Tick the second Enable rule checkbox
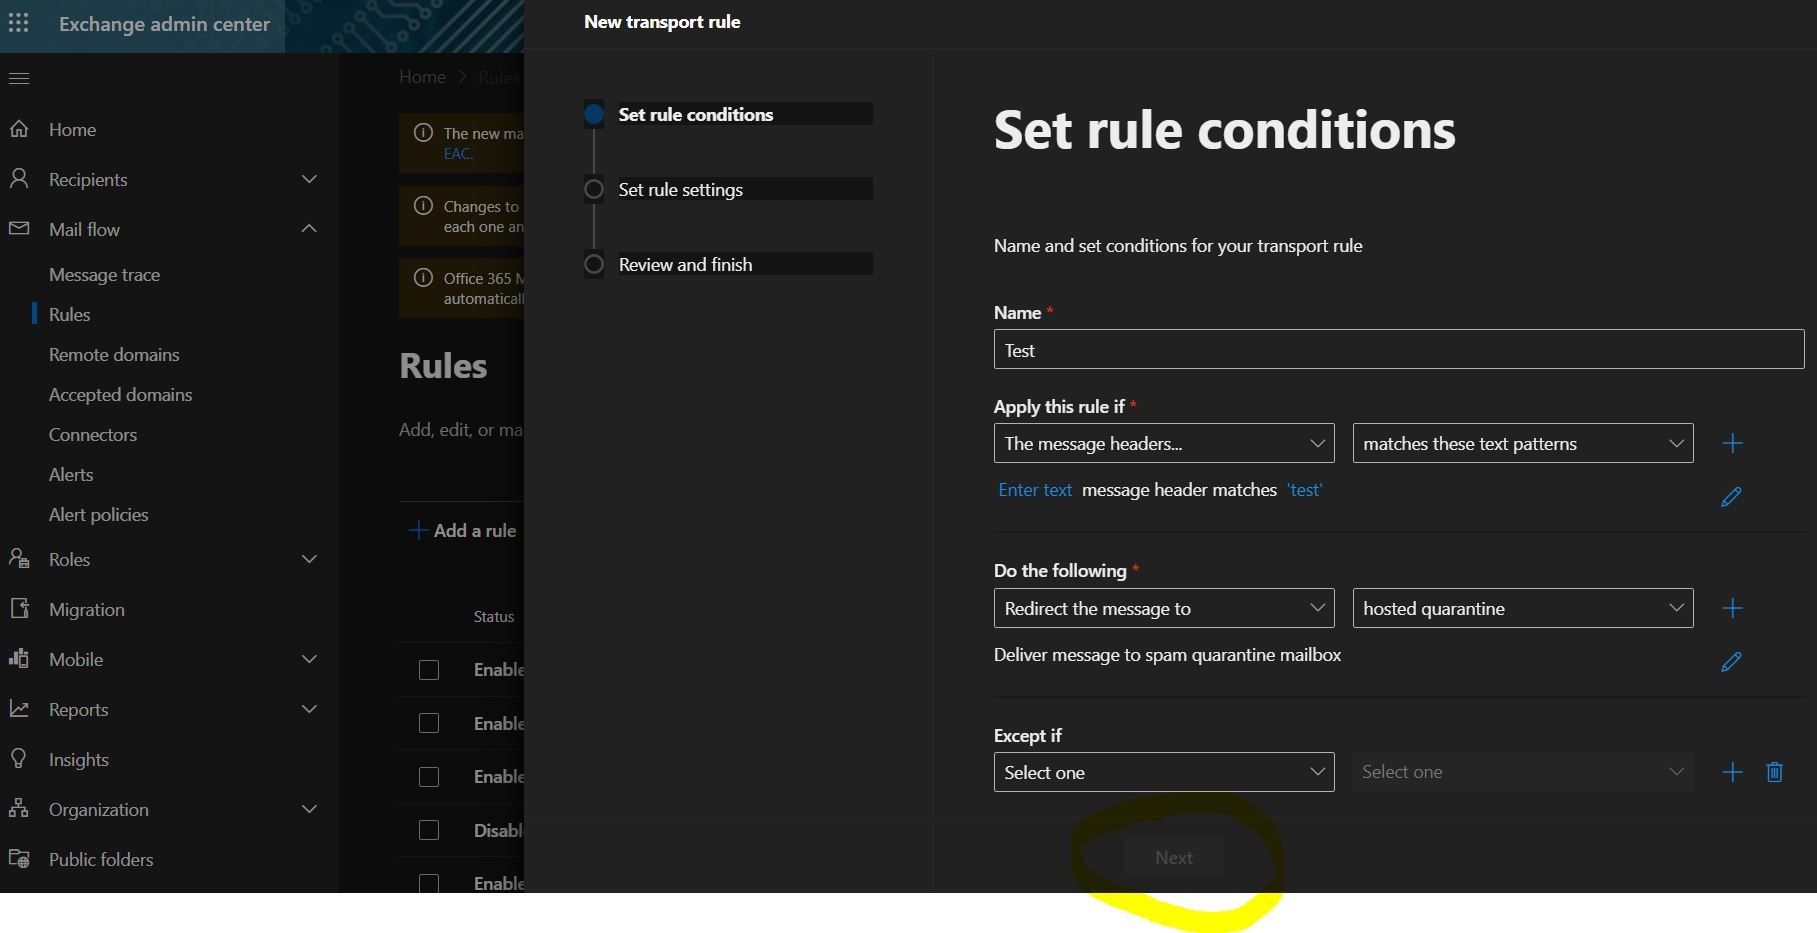The width and height of the screenshot is (1817, 933). coord(429,723)
